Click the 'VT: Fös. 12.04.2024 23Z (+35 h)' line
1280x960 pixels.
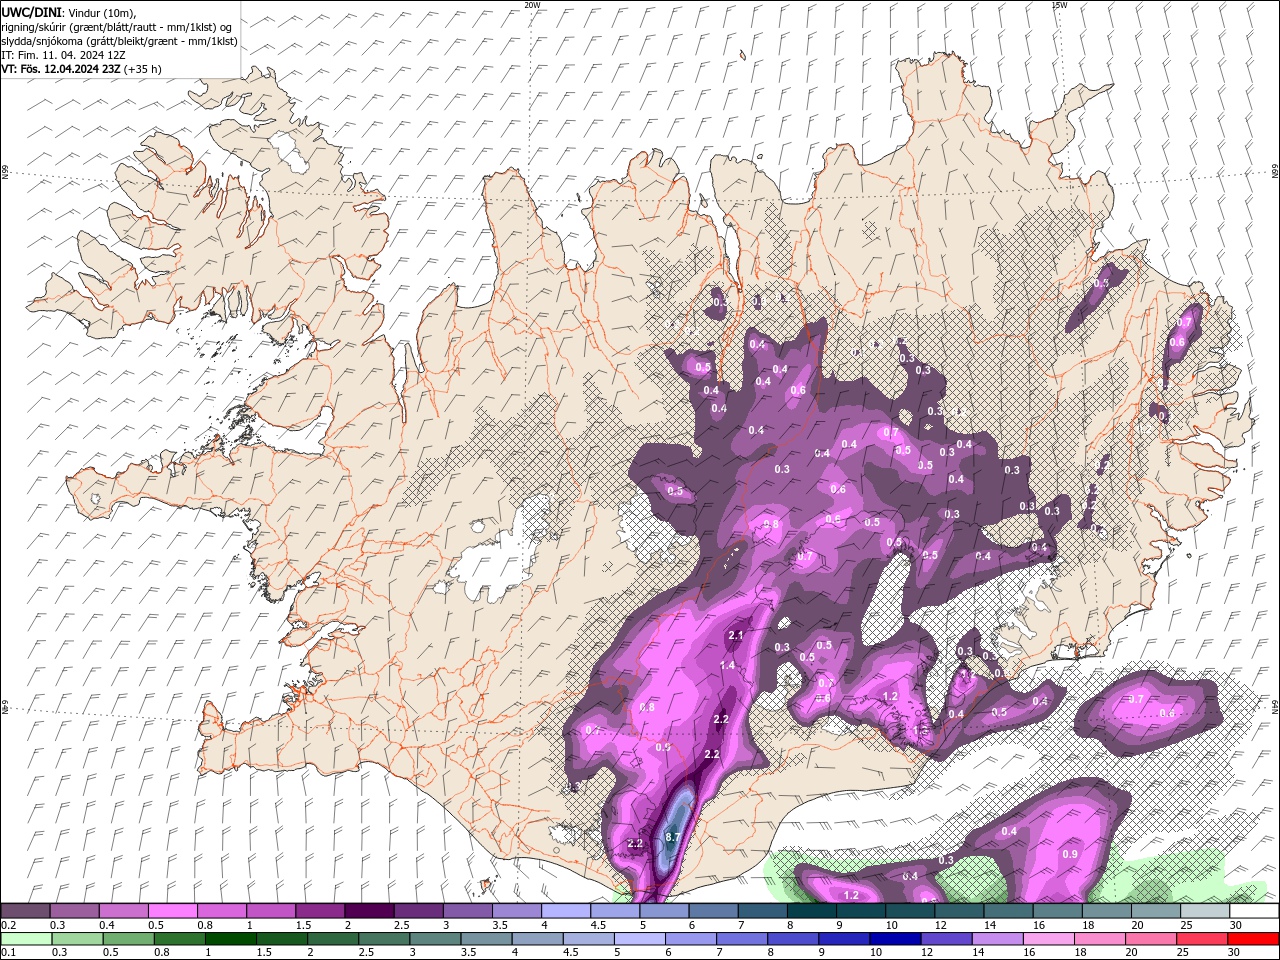(82, 69)
